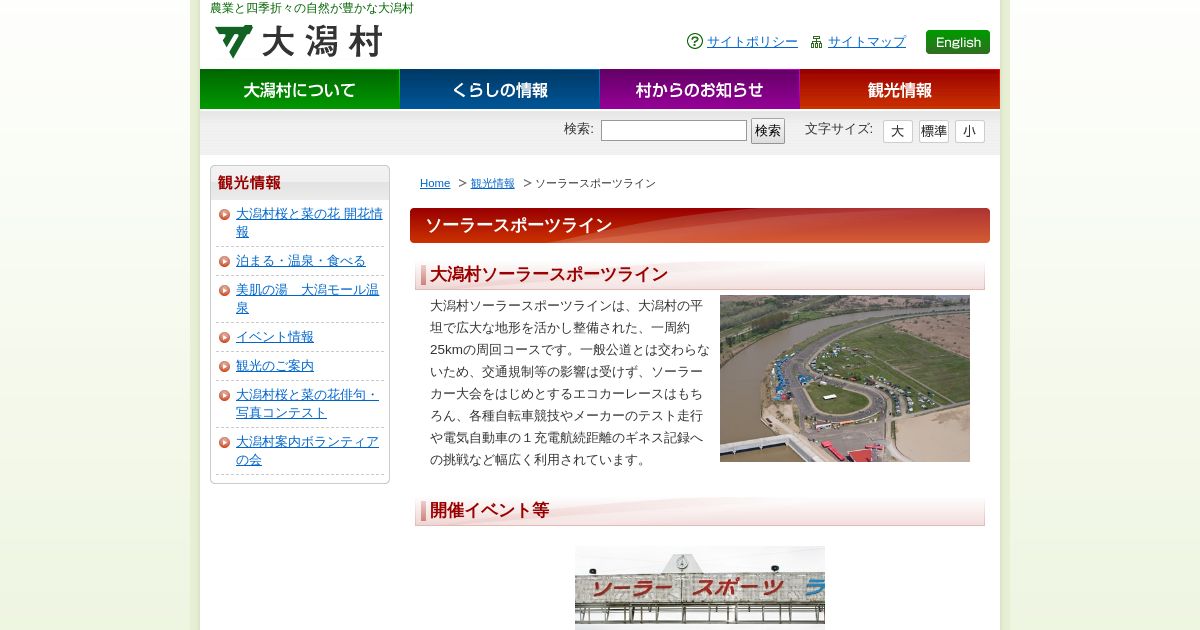This screenshot has width=1200, height=630.
Task: Go to 観光情報 breadcrumb link
Action: [x=493, y=183]
